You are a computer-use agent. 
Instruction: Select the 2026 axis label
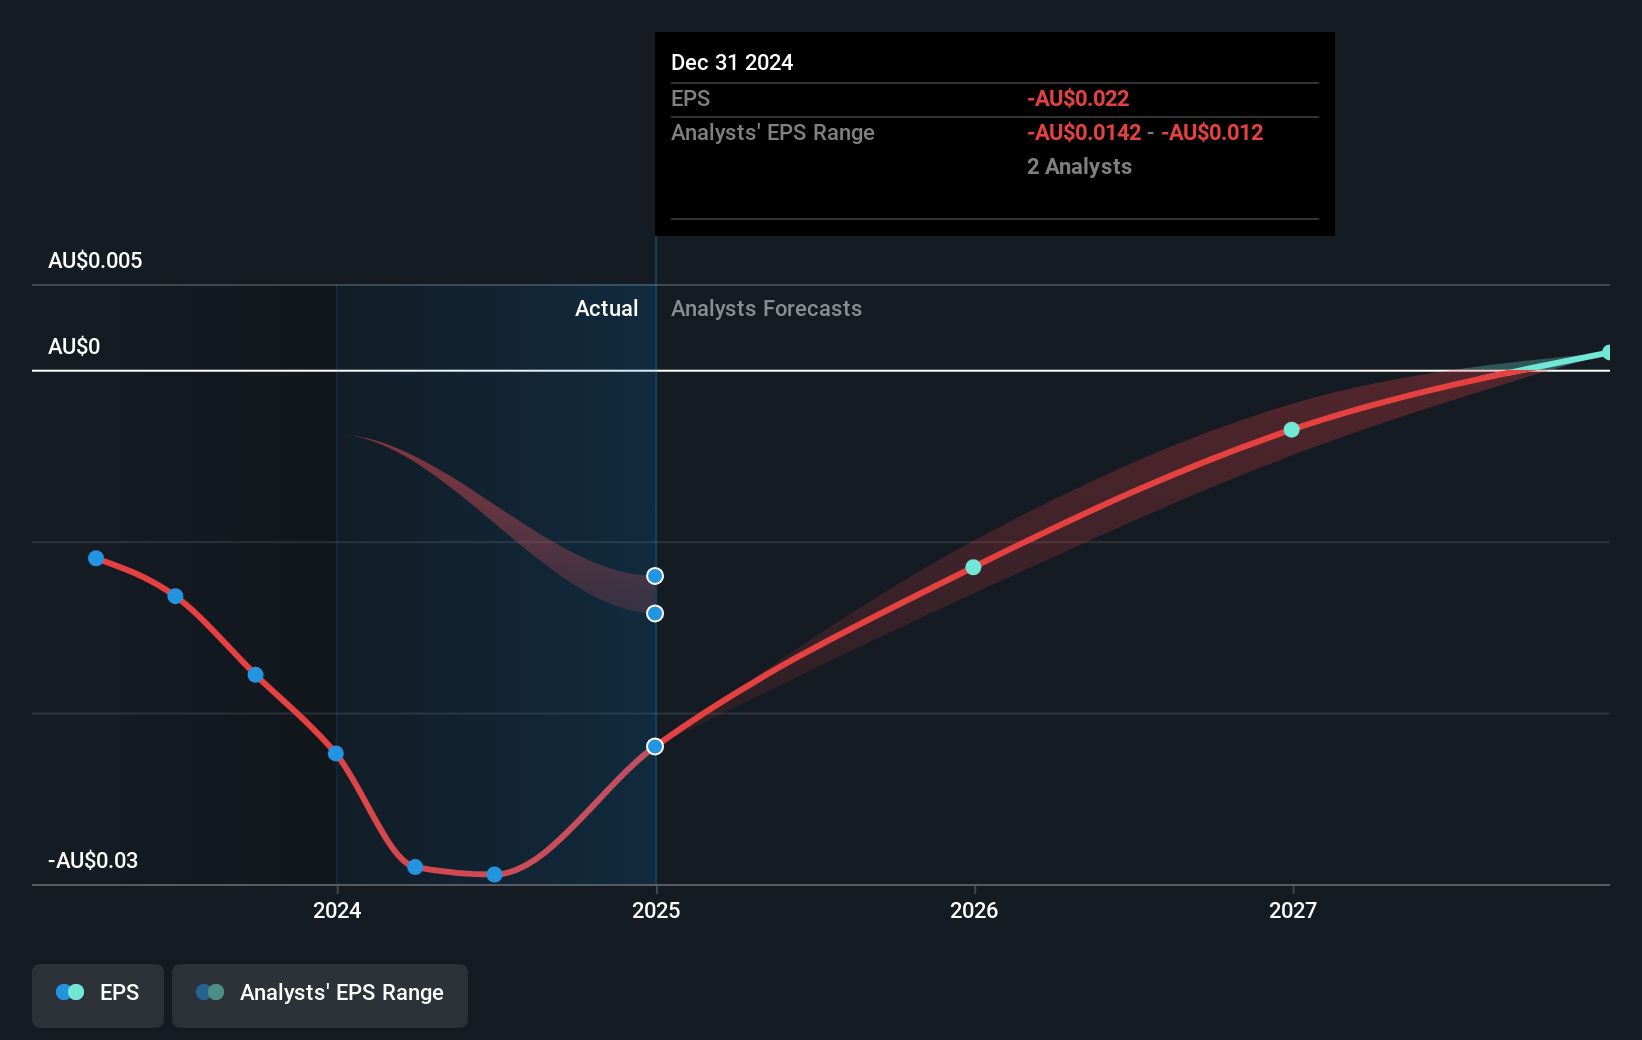click(x=975, y=911)
